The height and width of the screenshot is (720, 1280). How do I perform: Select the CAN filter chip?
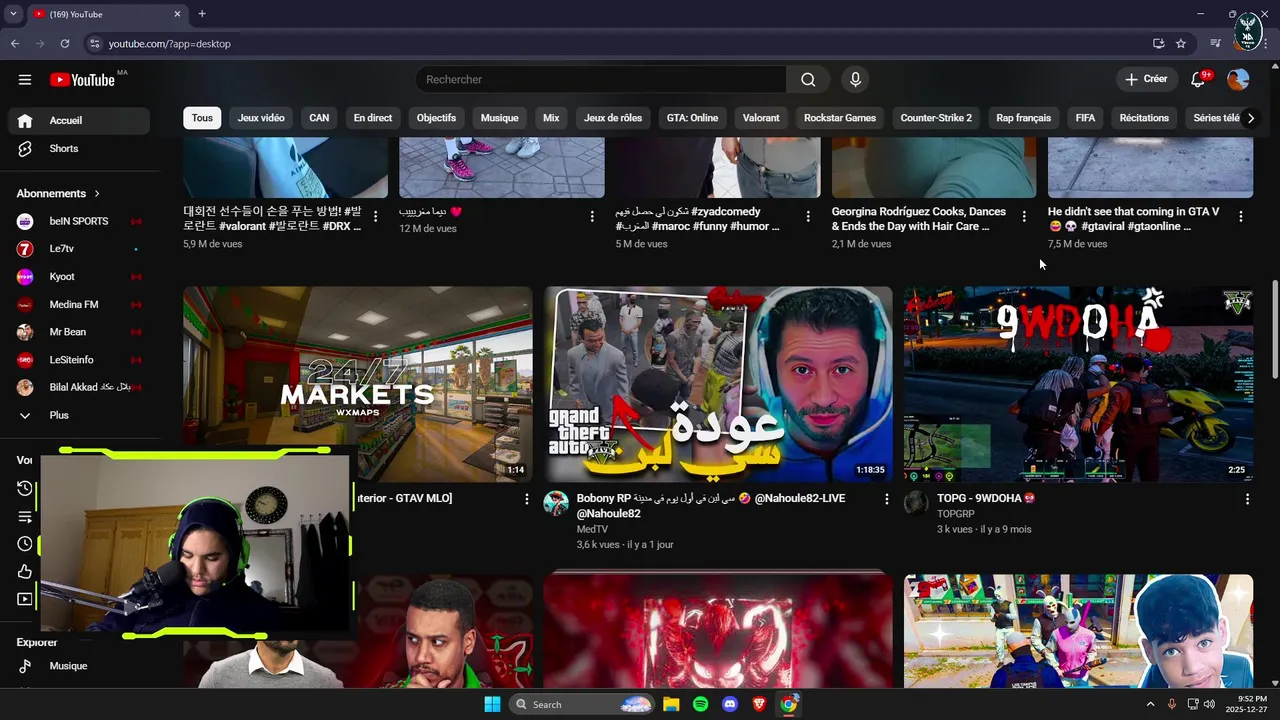click(319, 118)
